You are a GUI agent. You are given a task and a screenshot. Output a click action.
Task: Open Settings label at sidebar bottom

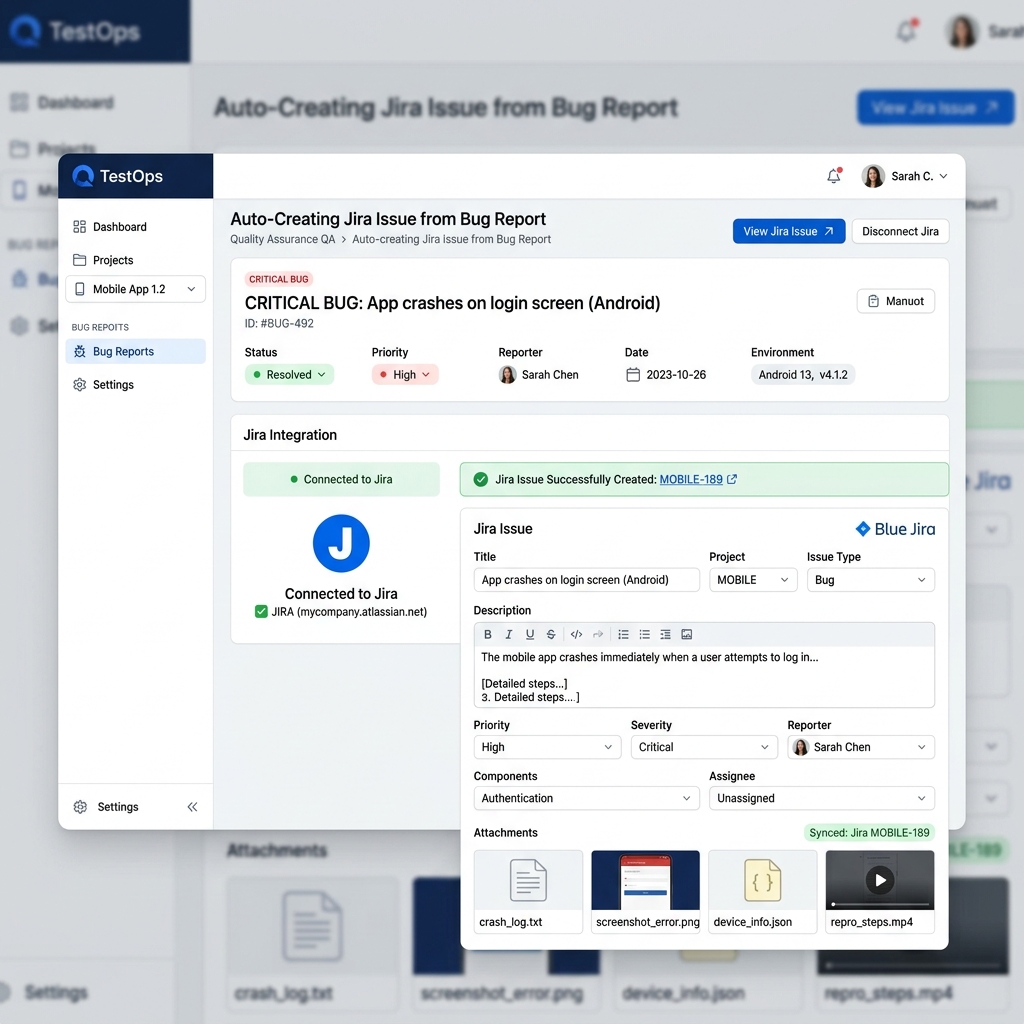118,807
